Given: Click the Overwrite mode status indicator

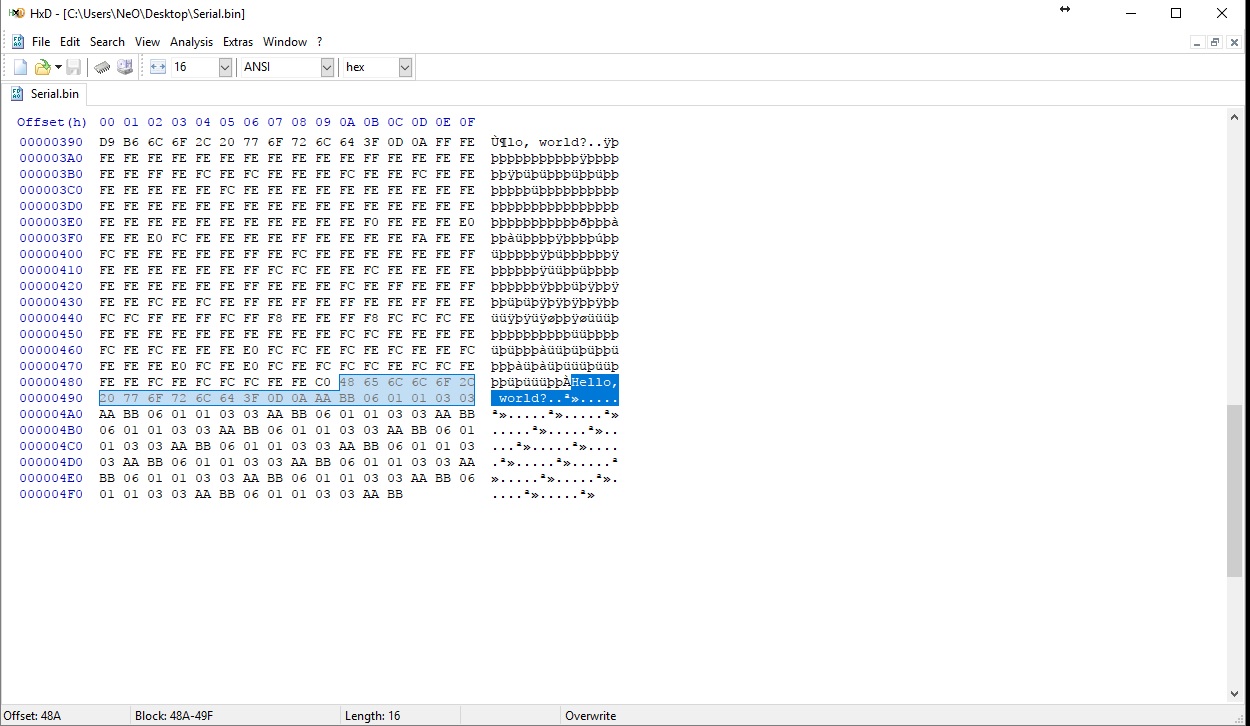Looking at the screenshot, I should pyautogui.click(x=590, y=716).
